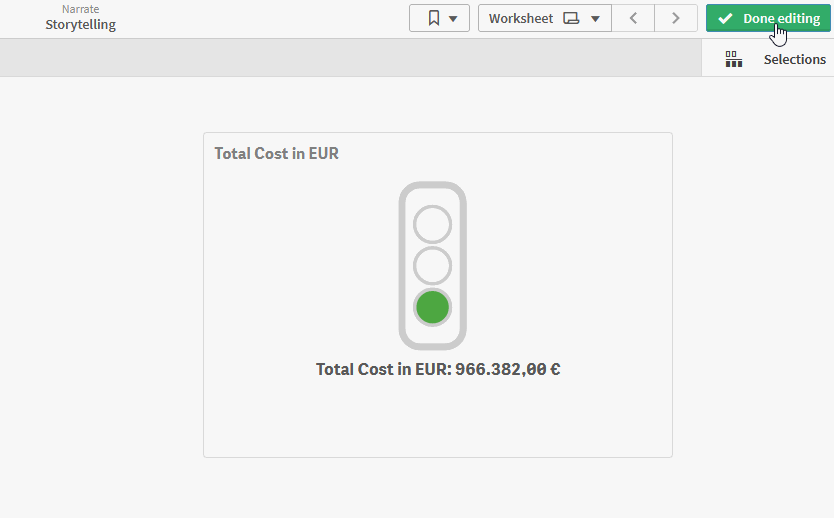Open the selections tool grid icon
Image resolution: width=834 pixels, height=518 pixels.
click(733, 59)
